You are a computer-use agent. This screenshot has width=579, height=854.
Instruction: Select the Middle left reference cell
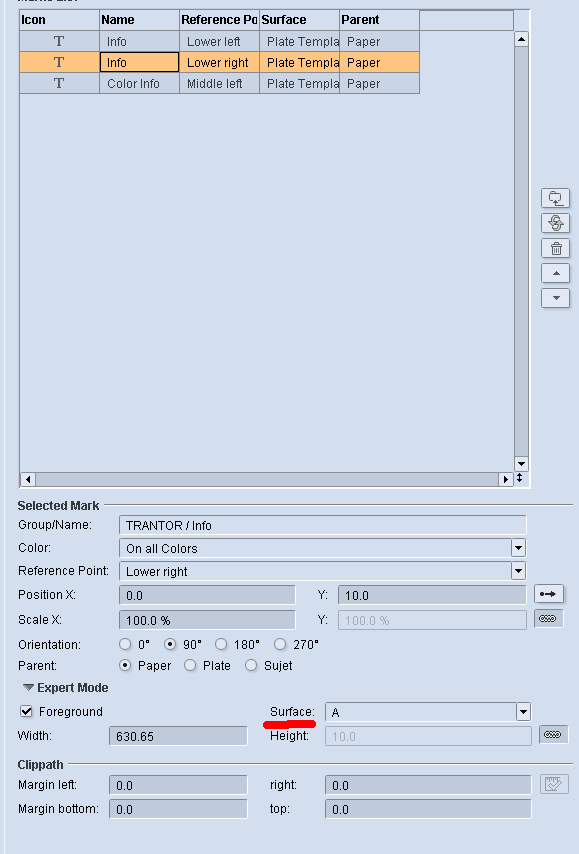pos(220,83)
